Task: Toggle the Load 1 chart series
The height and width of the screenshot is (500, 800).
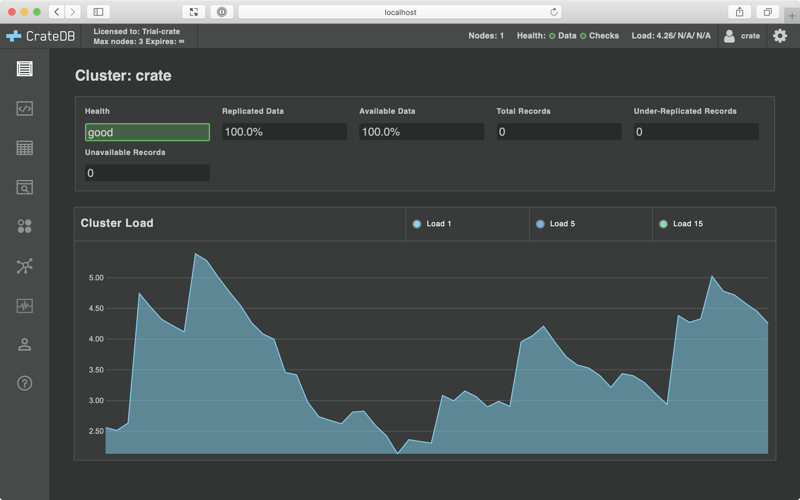Action: click(x=433, y=224)
